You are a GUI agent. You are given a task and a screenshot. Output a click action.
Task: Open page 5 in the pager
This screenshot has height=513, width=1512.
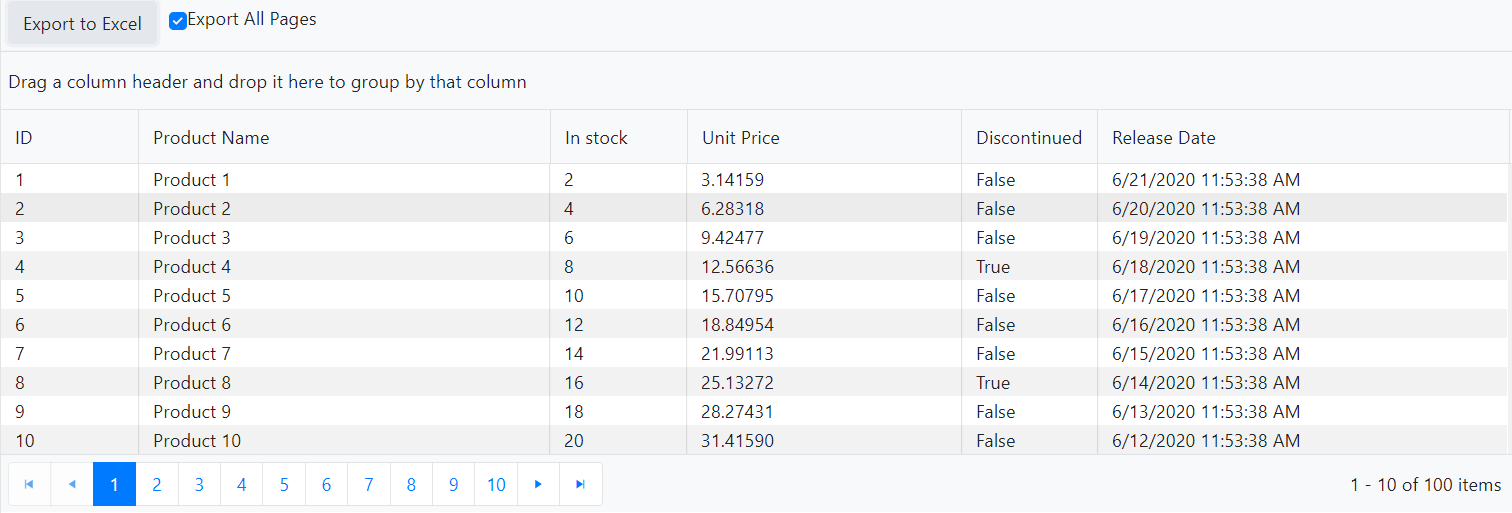coord(284,484)
